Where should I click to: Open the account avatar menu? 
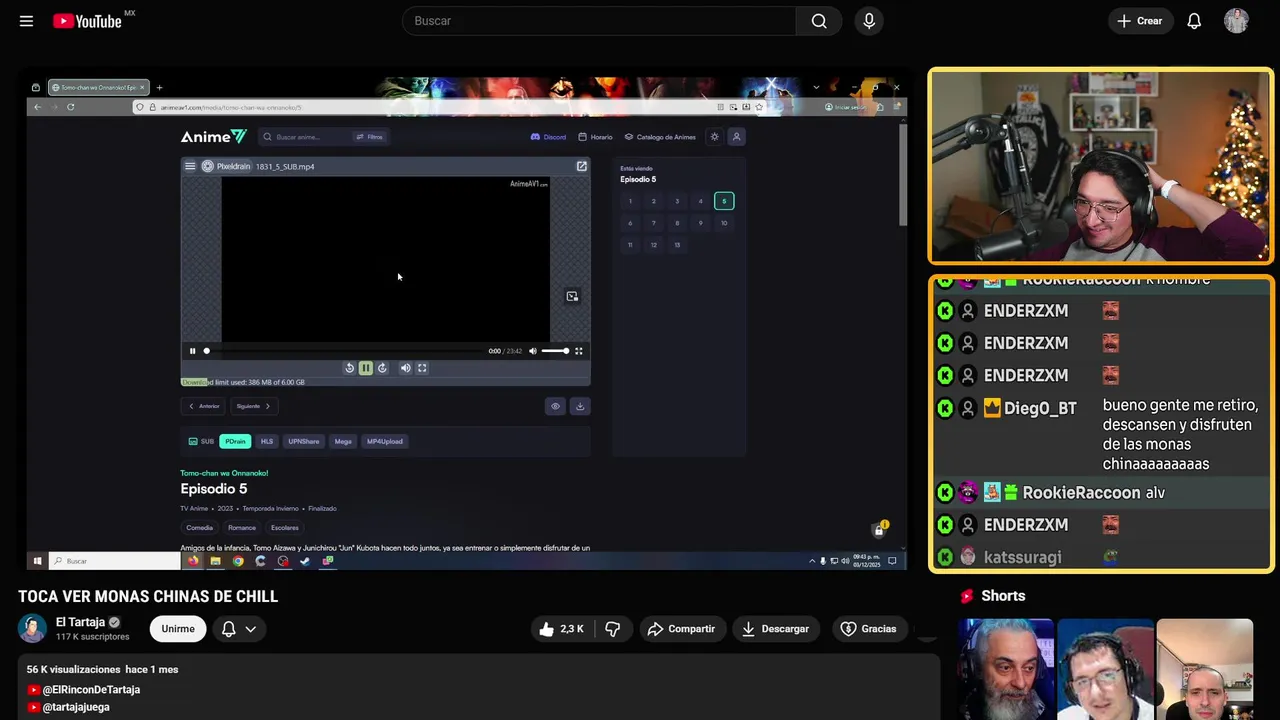[1236, 21]
